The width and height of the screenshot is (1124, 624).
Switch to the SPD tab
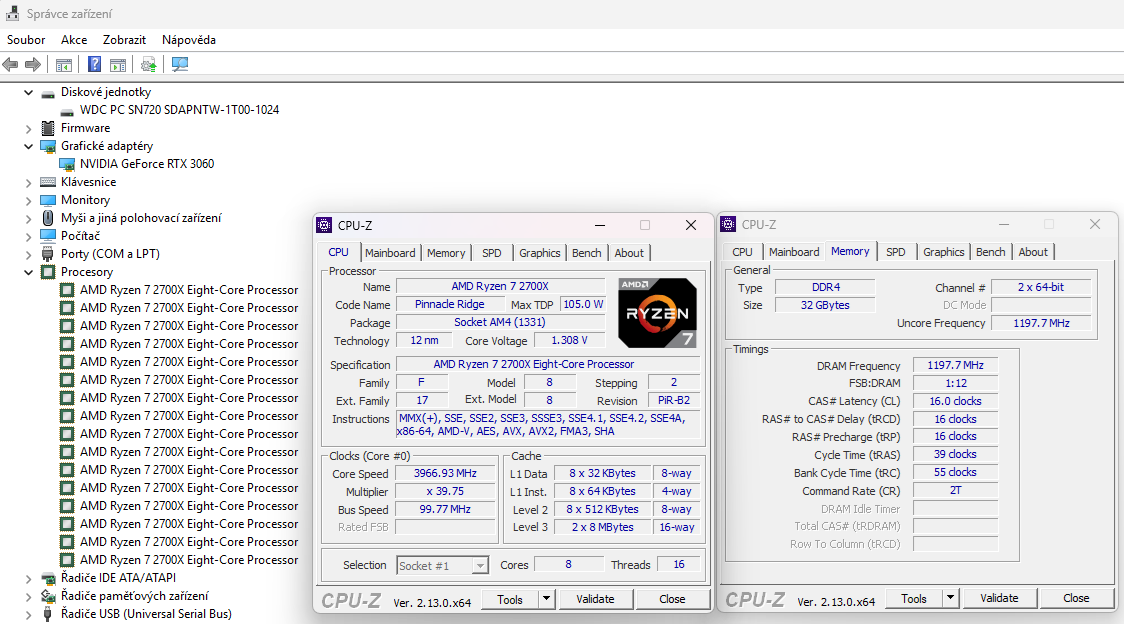pyautogui.click(x=491, y=252)
